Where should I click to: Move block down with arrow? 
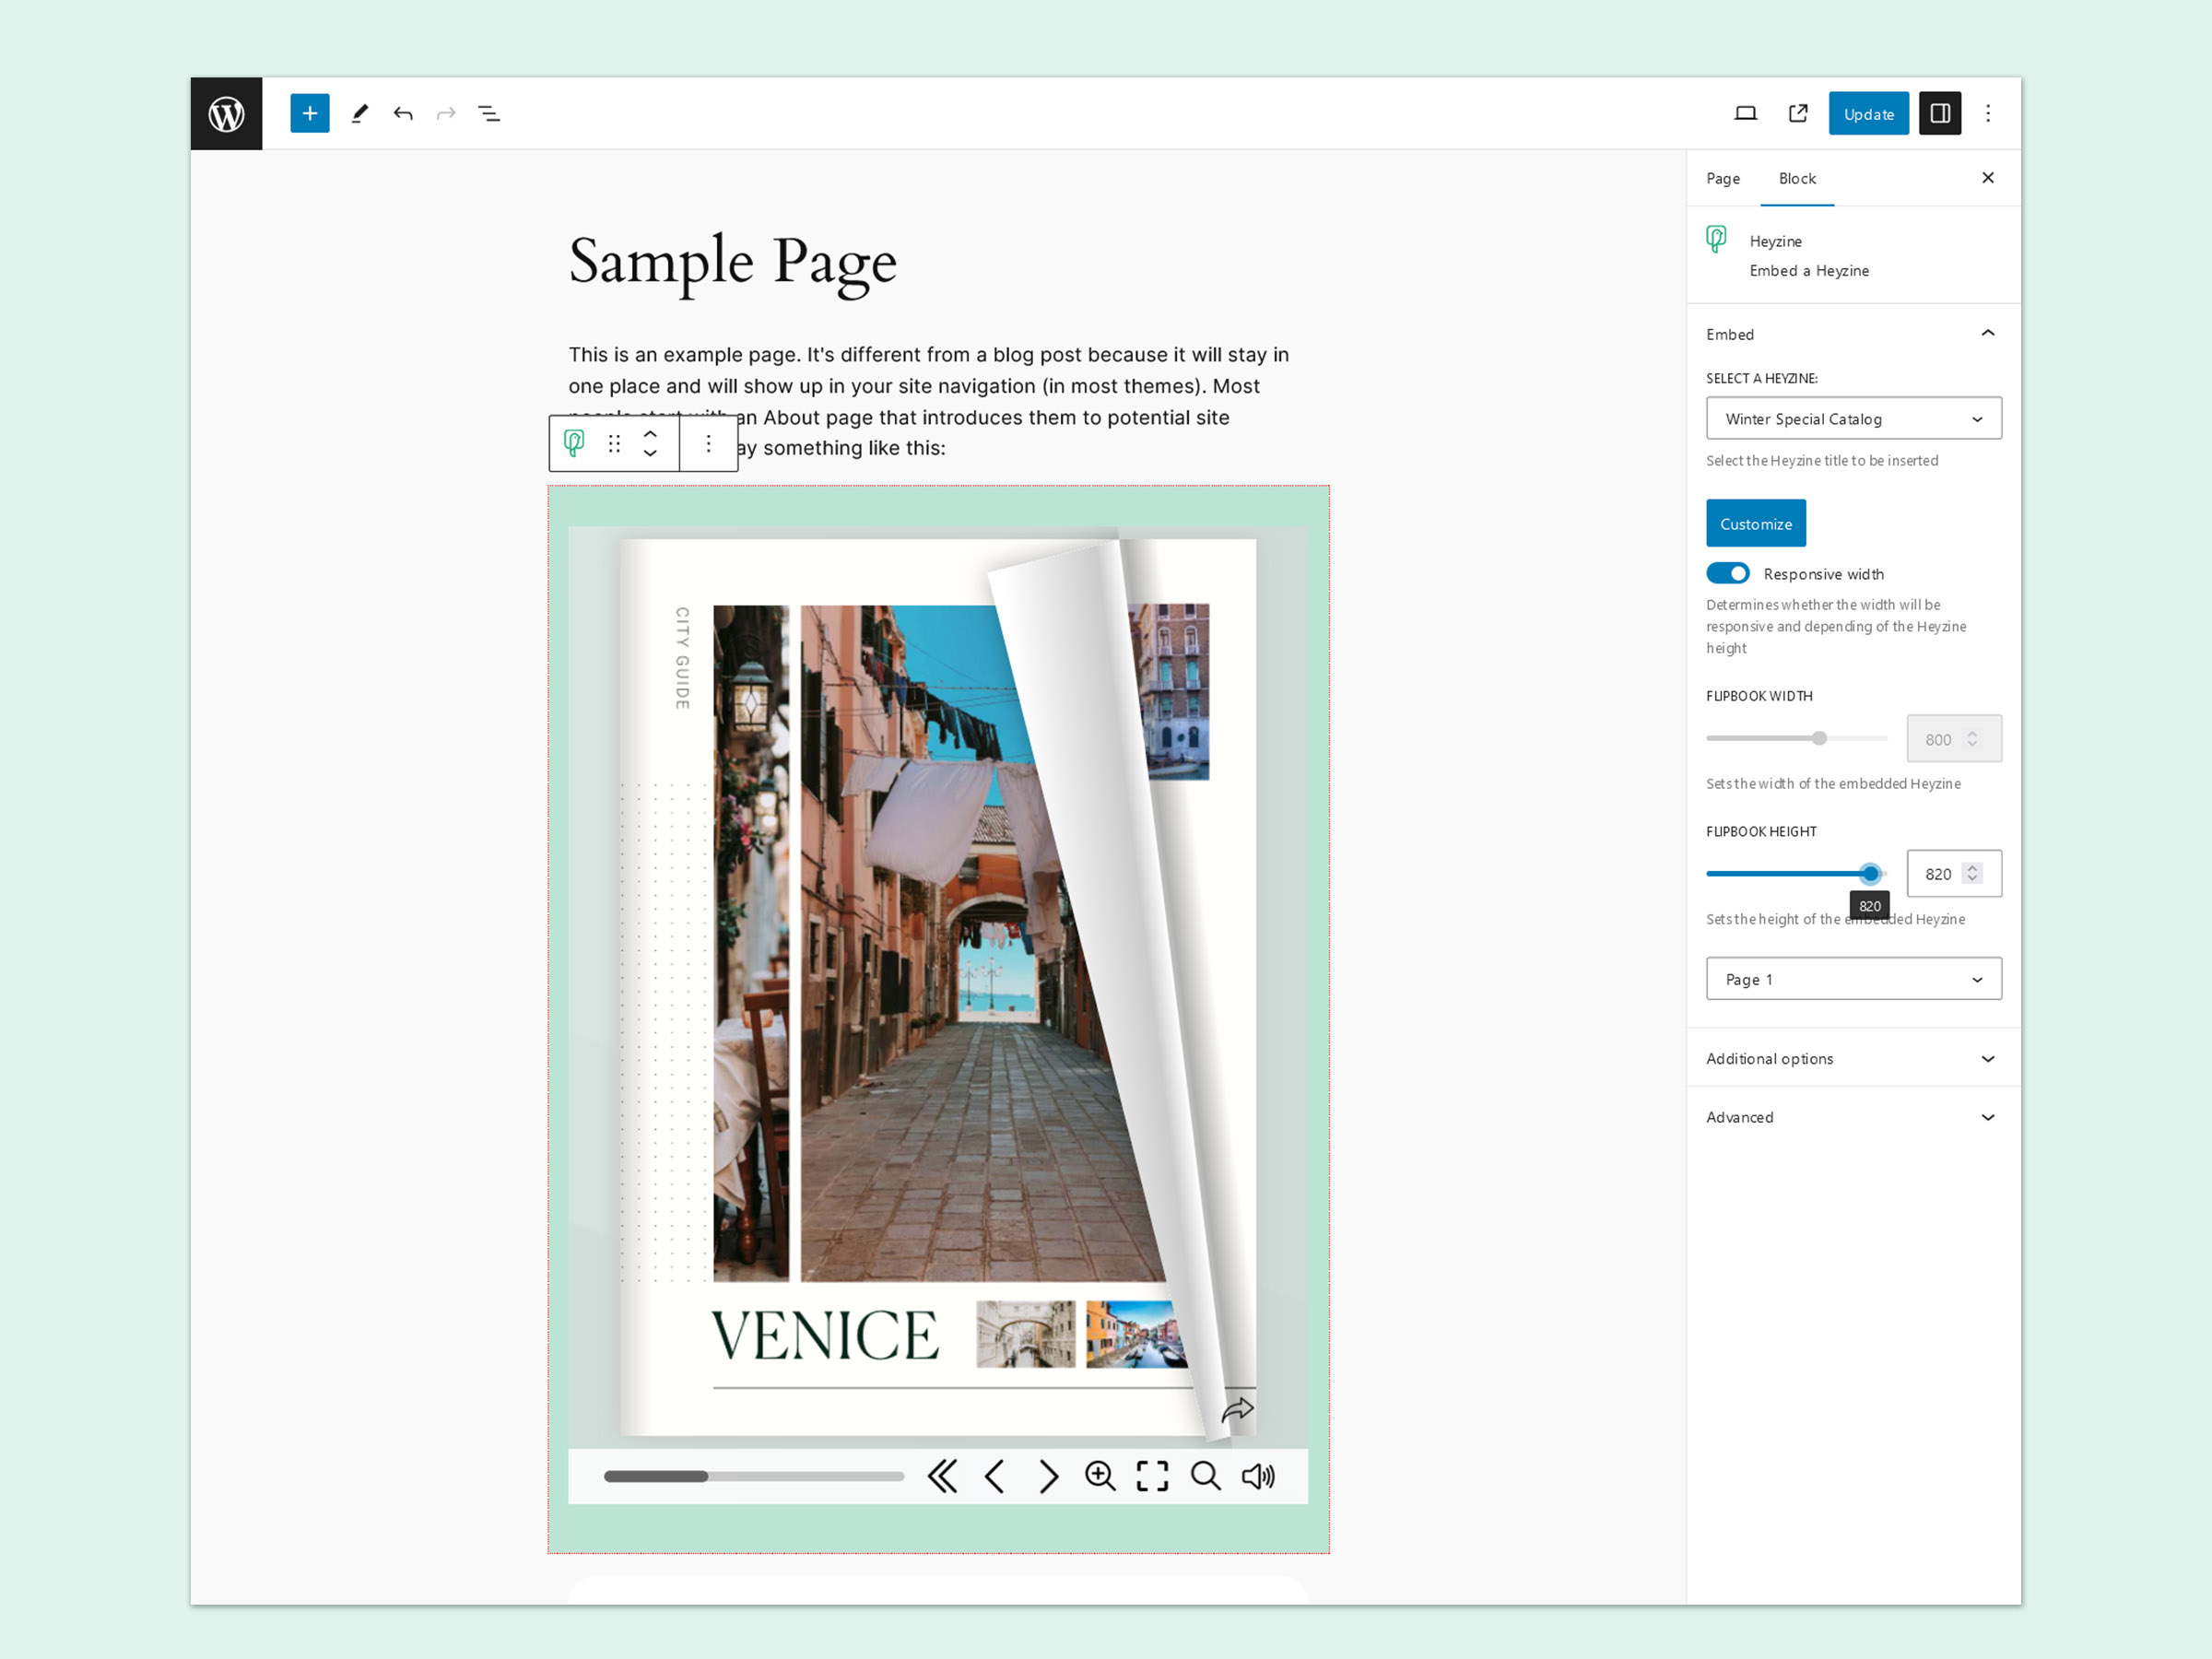point(650,454)
